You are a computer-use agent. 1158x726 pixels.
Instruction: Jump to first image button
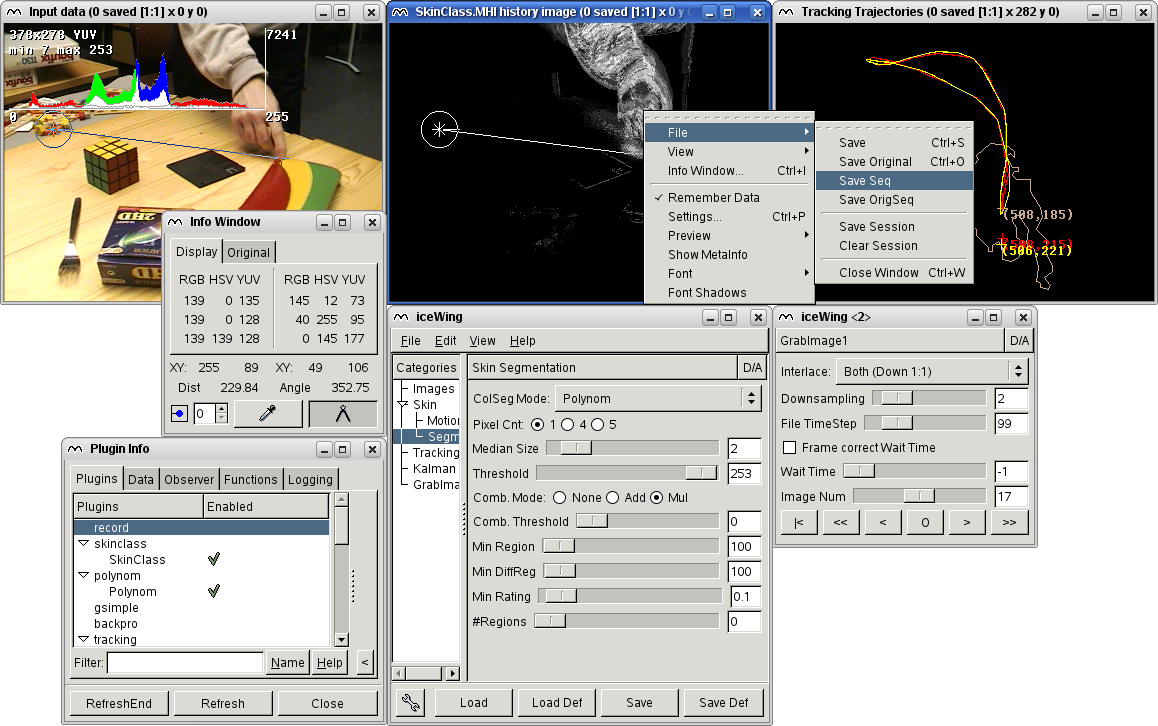(798, 521)
